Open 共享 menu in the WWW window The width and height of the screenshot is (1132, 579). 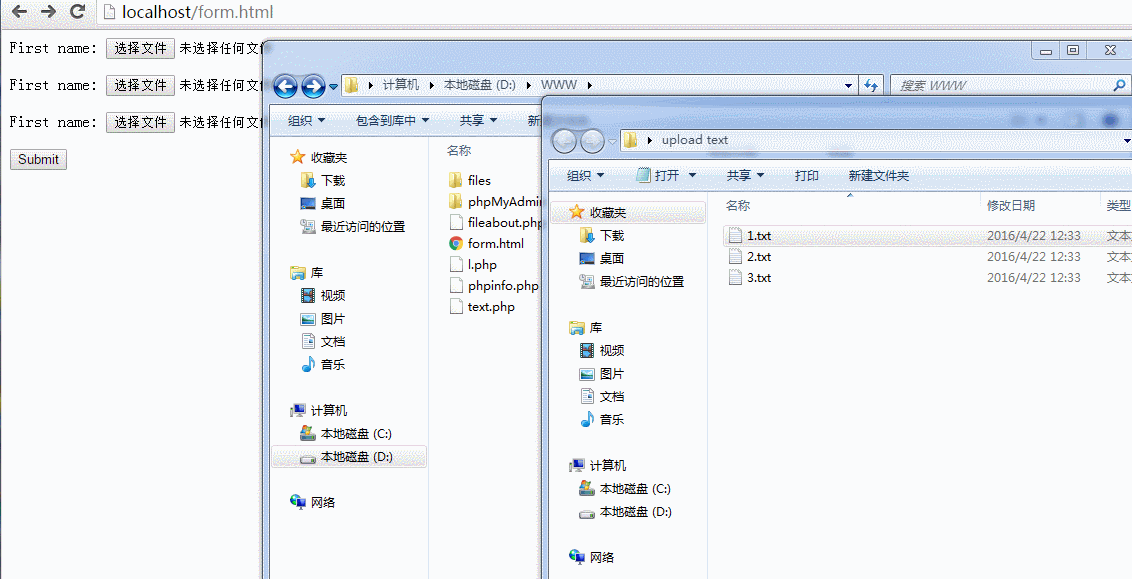click(479, 121)
